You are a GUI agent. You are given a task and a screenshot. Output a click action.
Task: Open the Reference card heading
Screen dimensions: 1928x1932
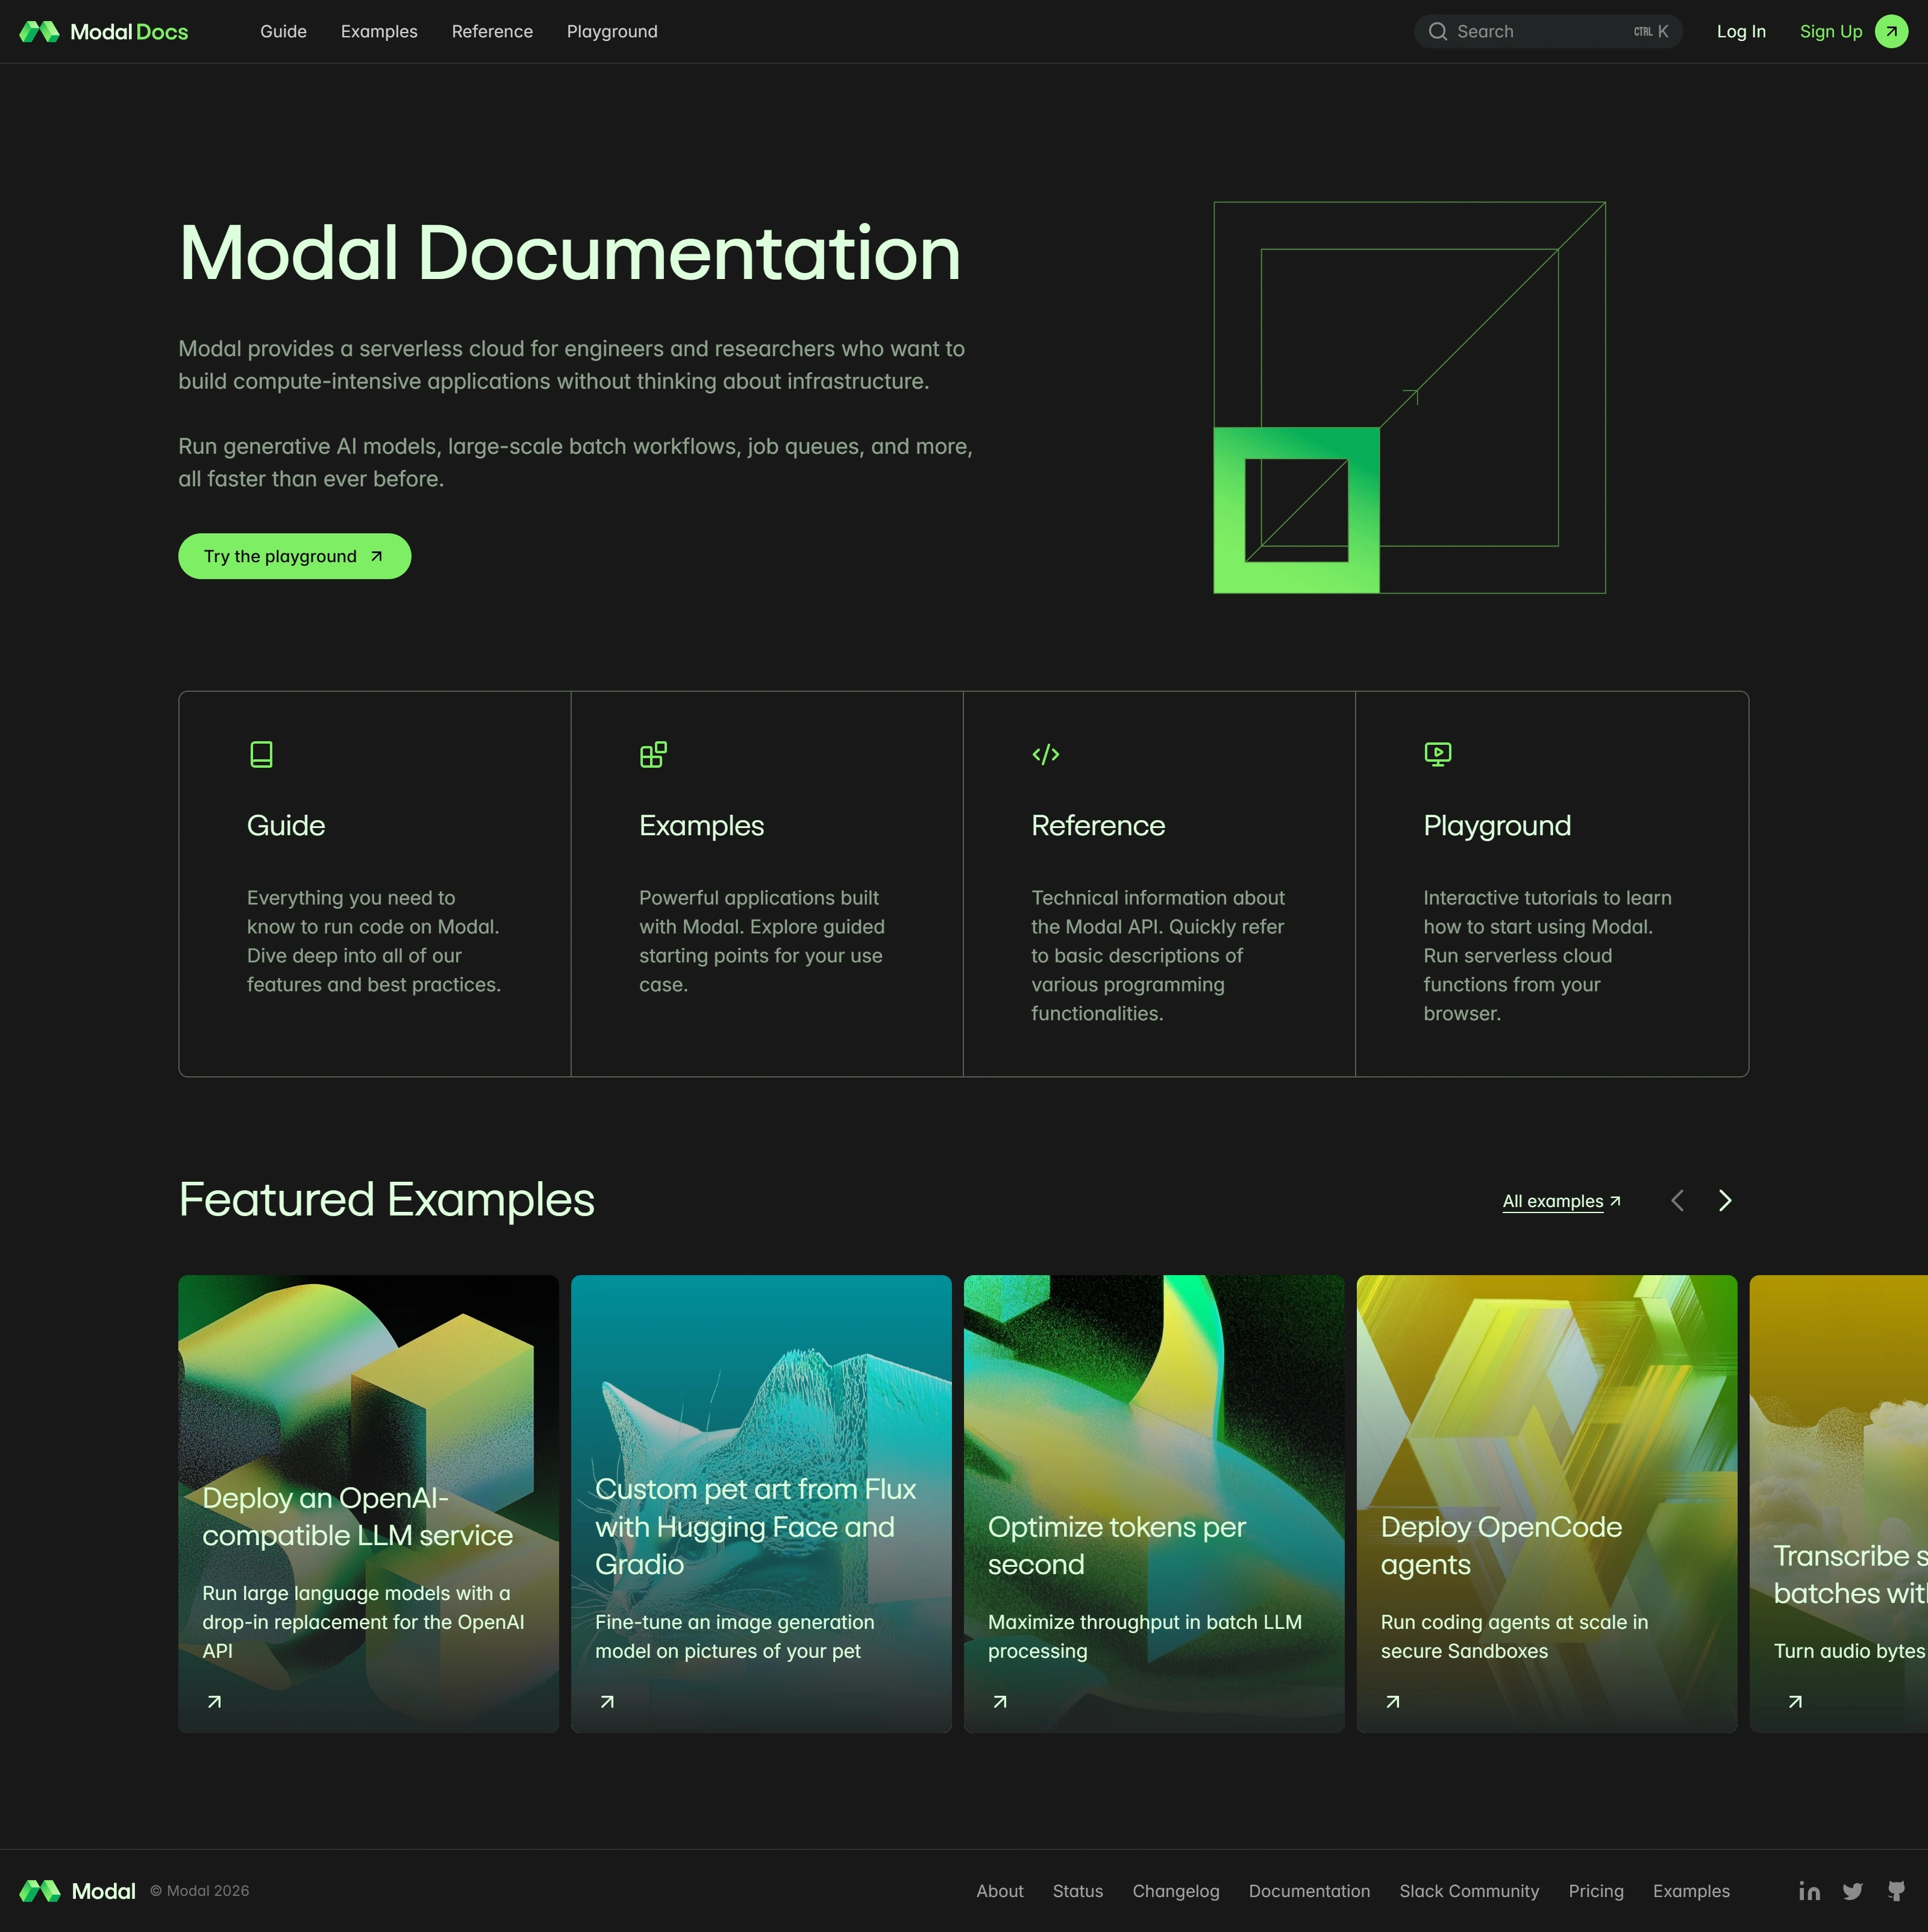pyautogui.click(x=1098, y=825)
